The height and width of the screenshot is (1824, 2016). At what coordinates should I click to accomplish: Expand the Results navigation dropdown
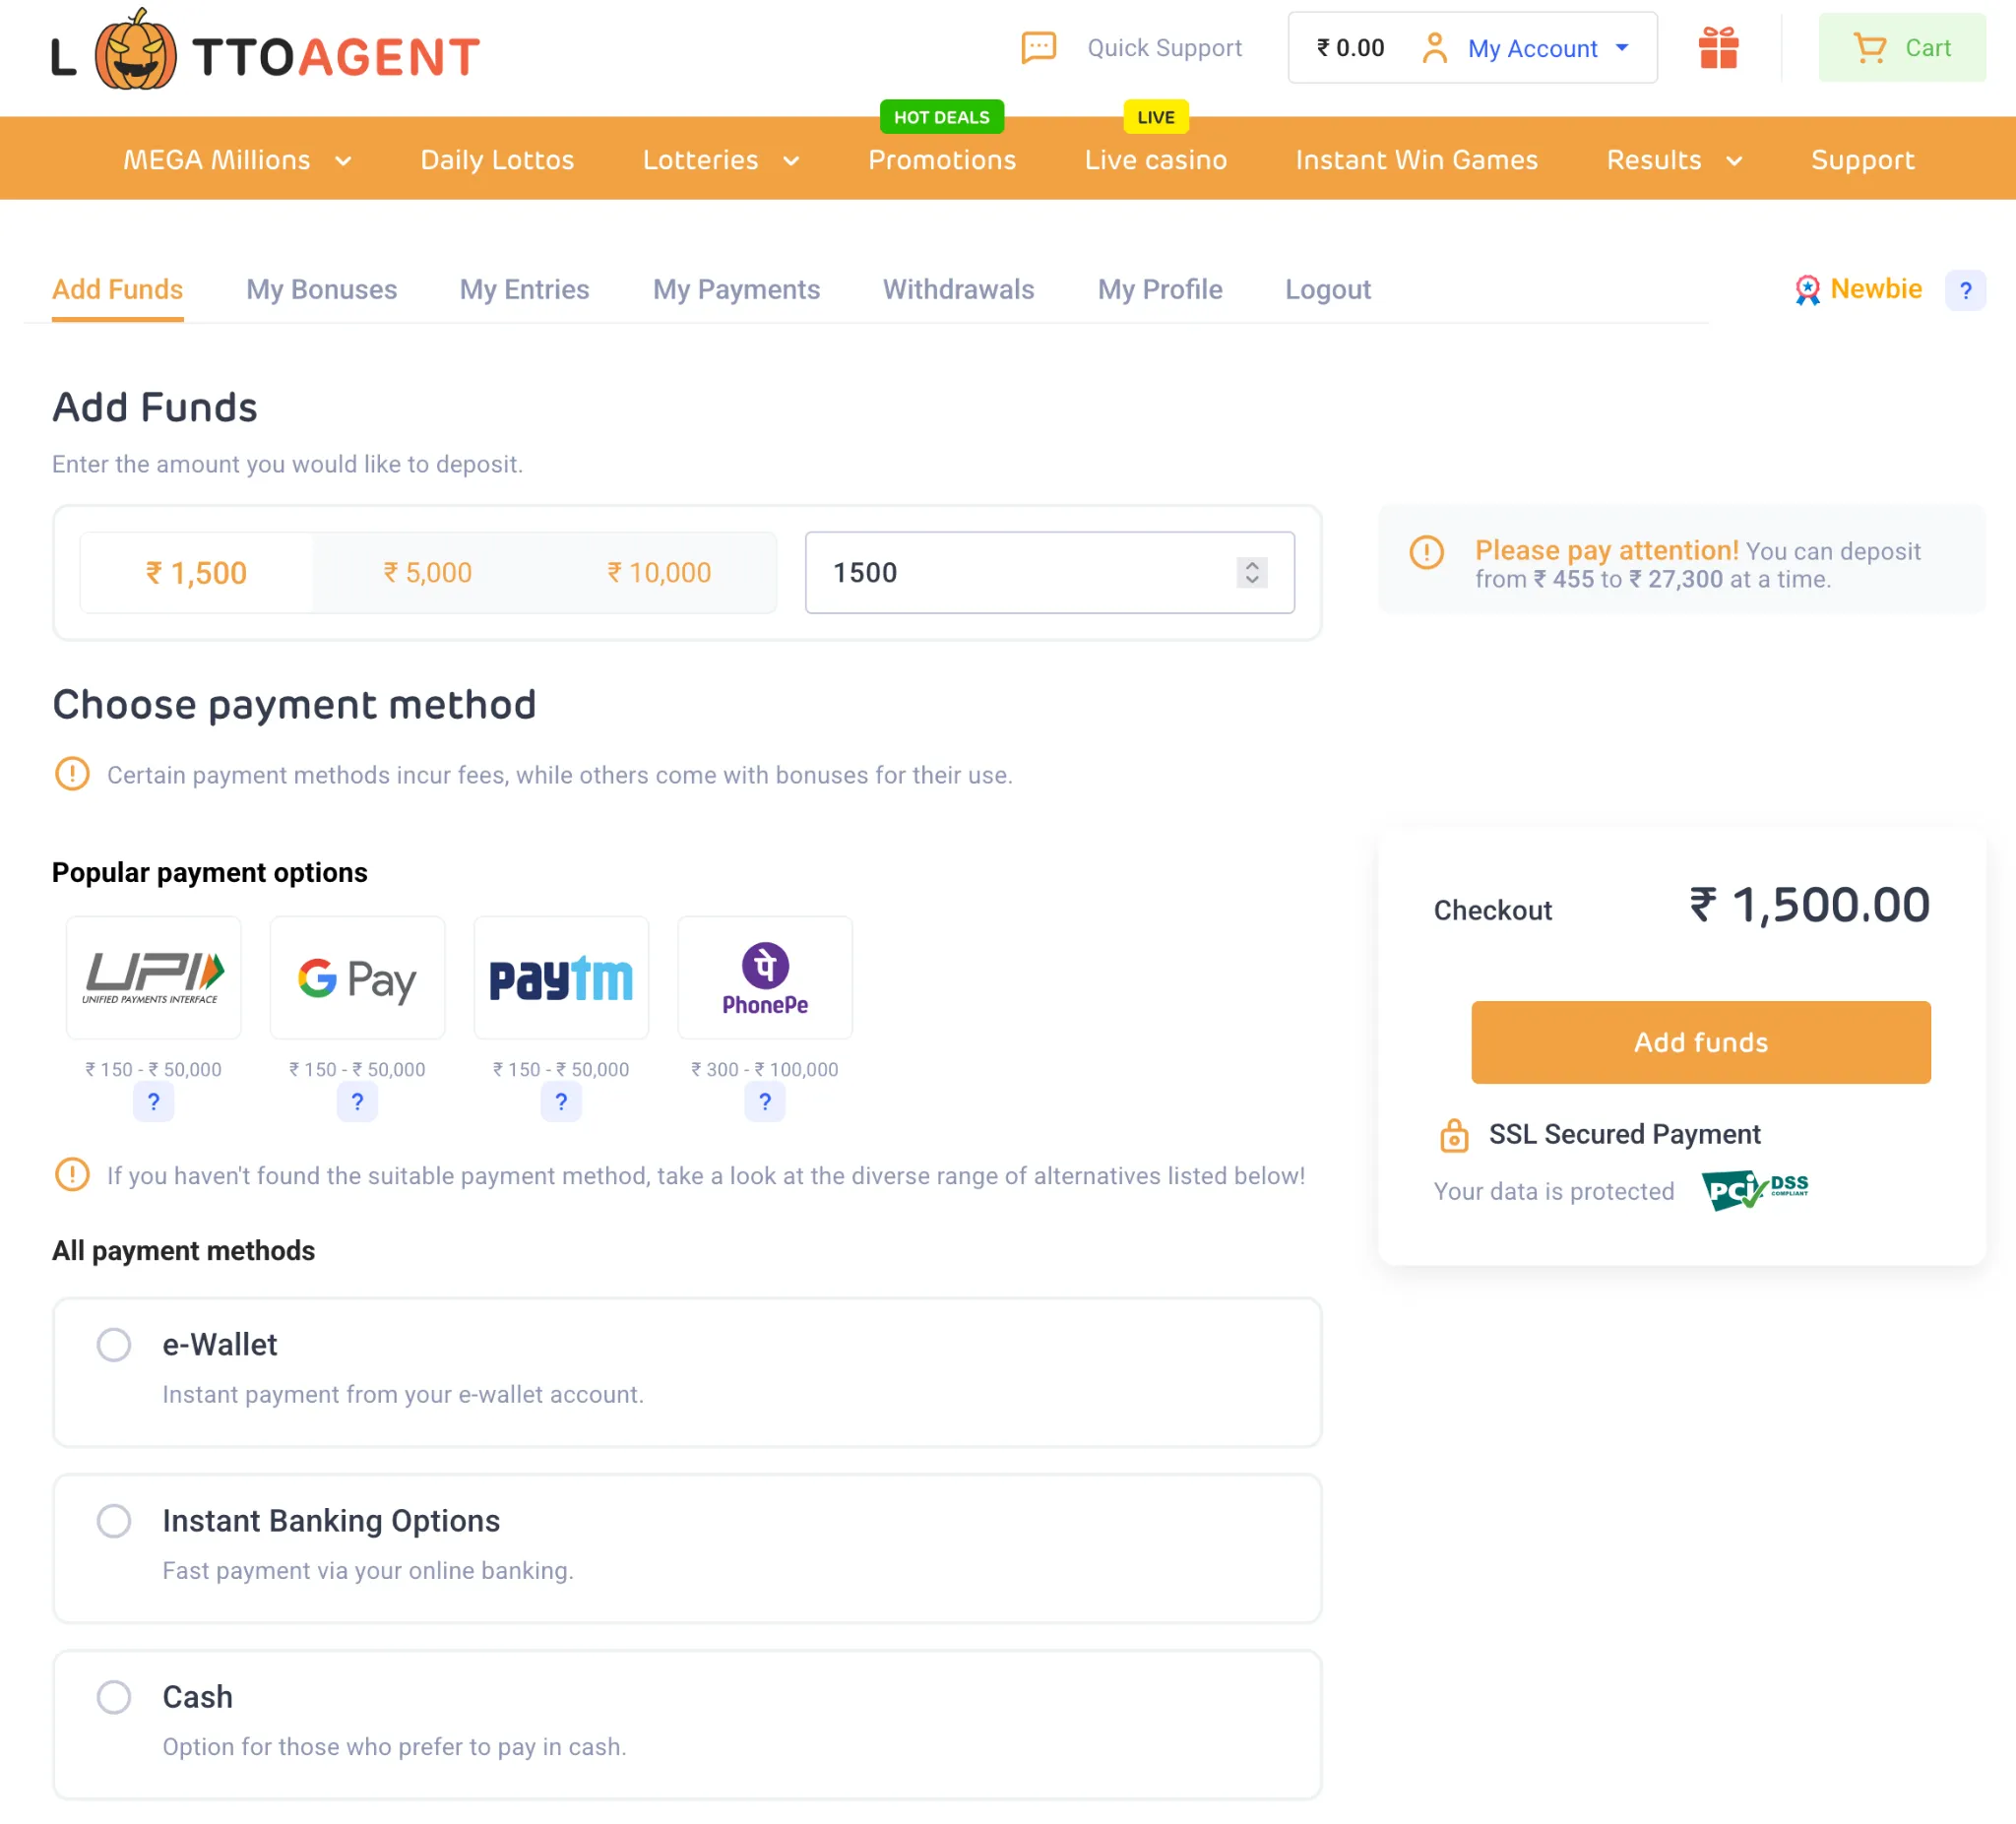click(x=1674, y=160)
